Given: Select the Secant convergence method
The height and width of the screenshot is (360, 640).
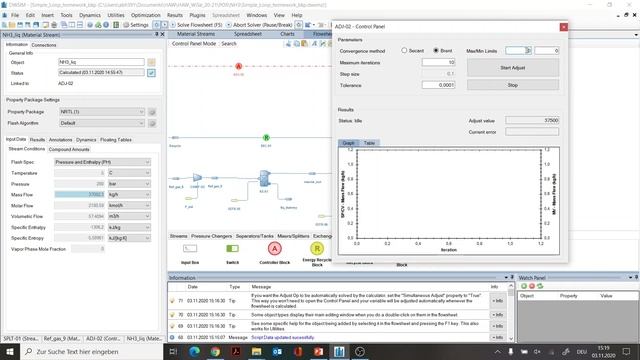Looking at the screenshot, I should (404, 51).
